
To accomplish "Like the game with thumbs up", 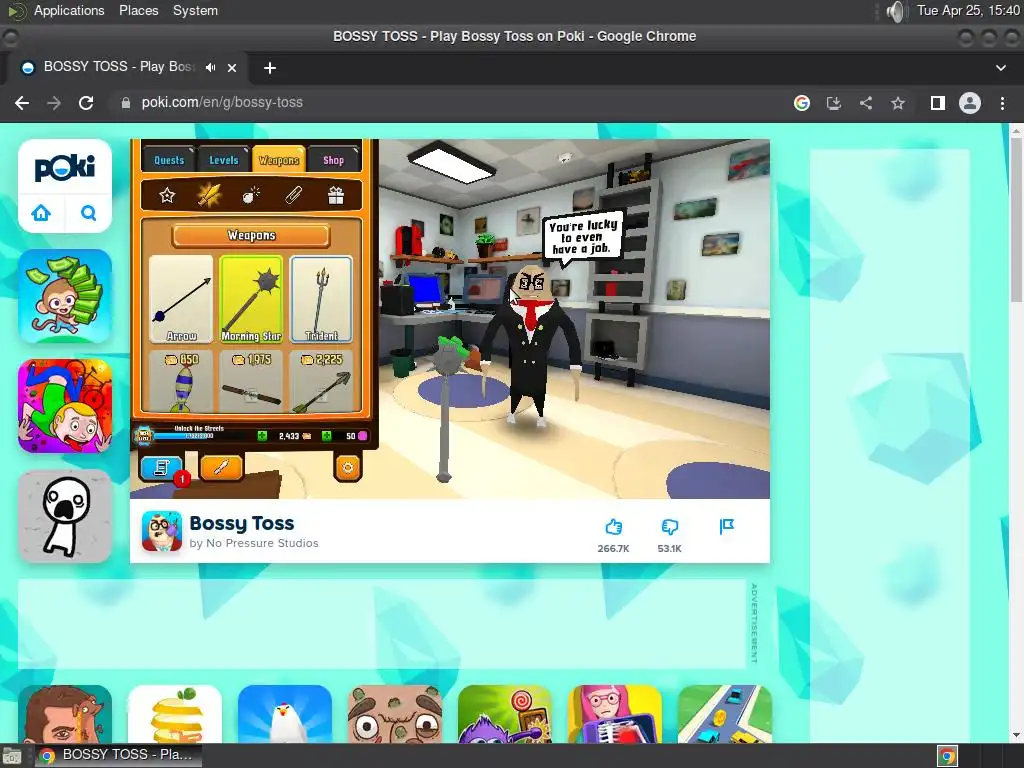I will click(x=613, y=526).
